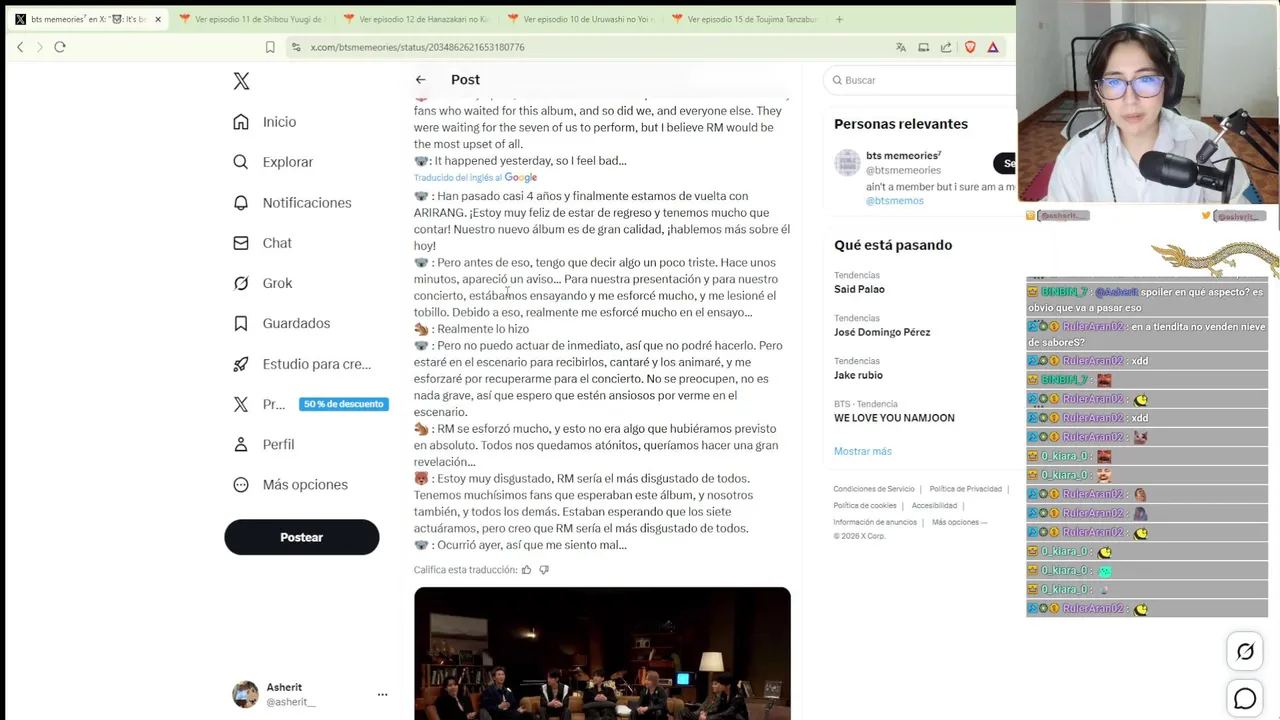
Task: Rate translation with thumbs up
Action: 527,570
